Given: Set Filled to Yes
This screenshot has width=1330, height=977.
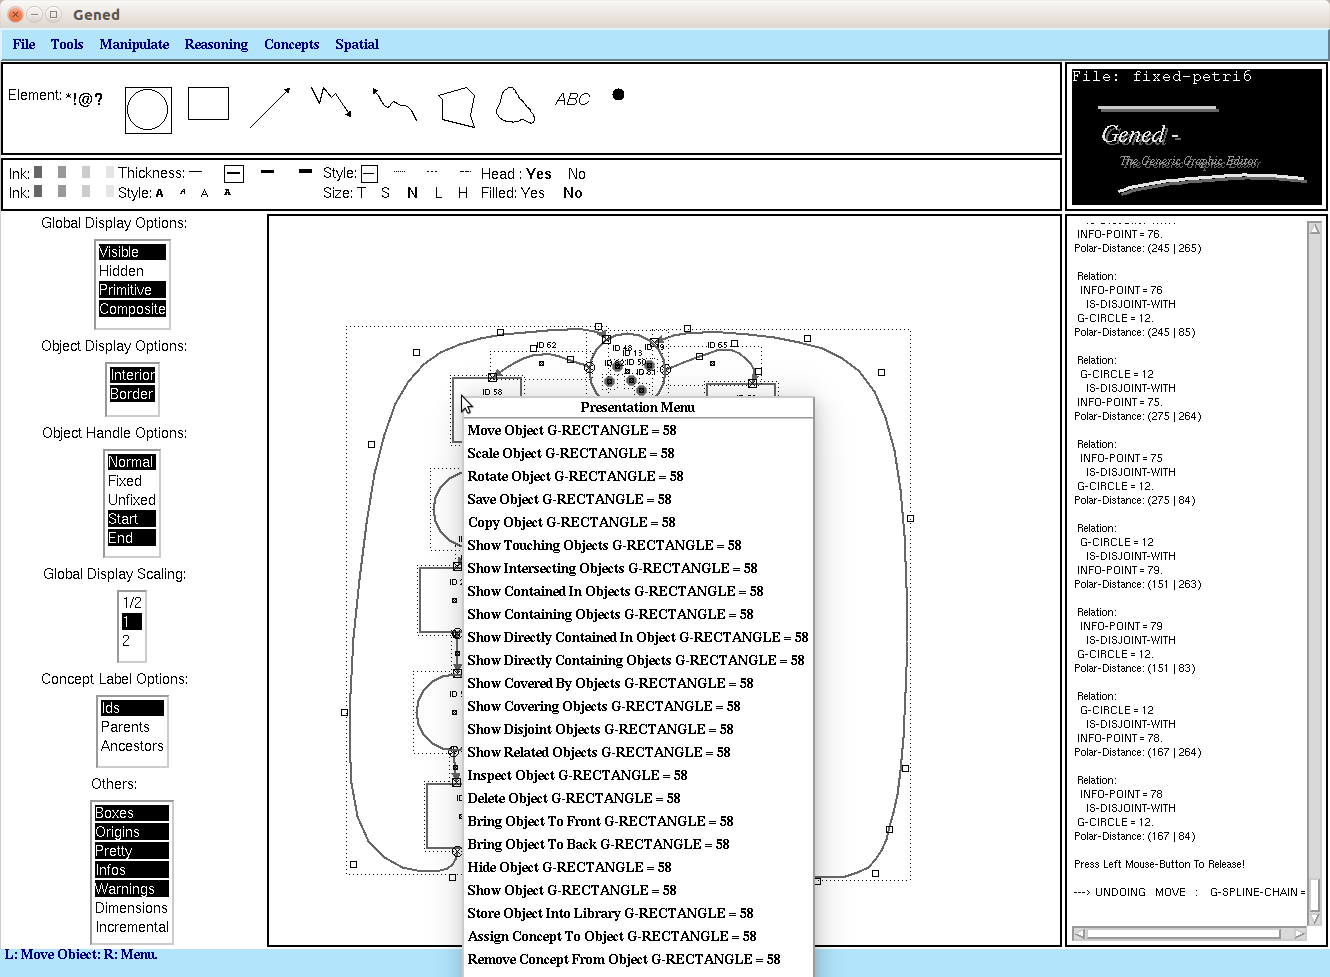Looking at the screenshot, I should point(533,193).
